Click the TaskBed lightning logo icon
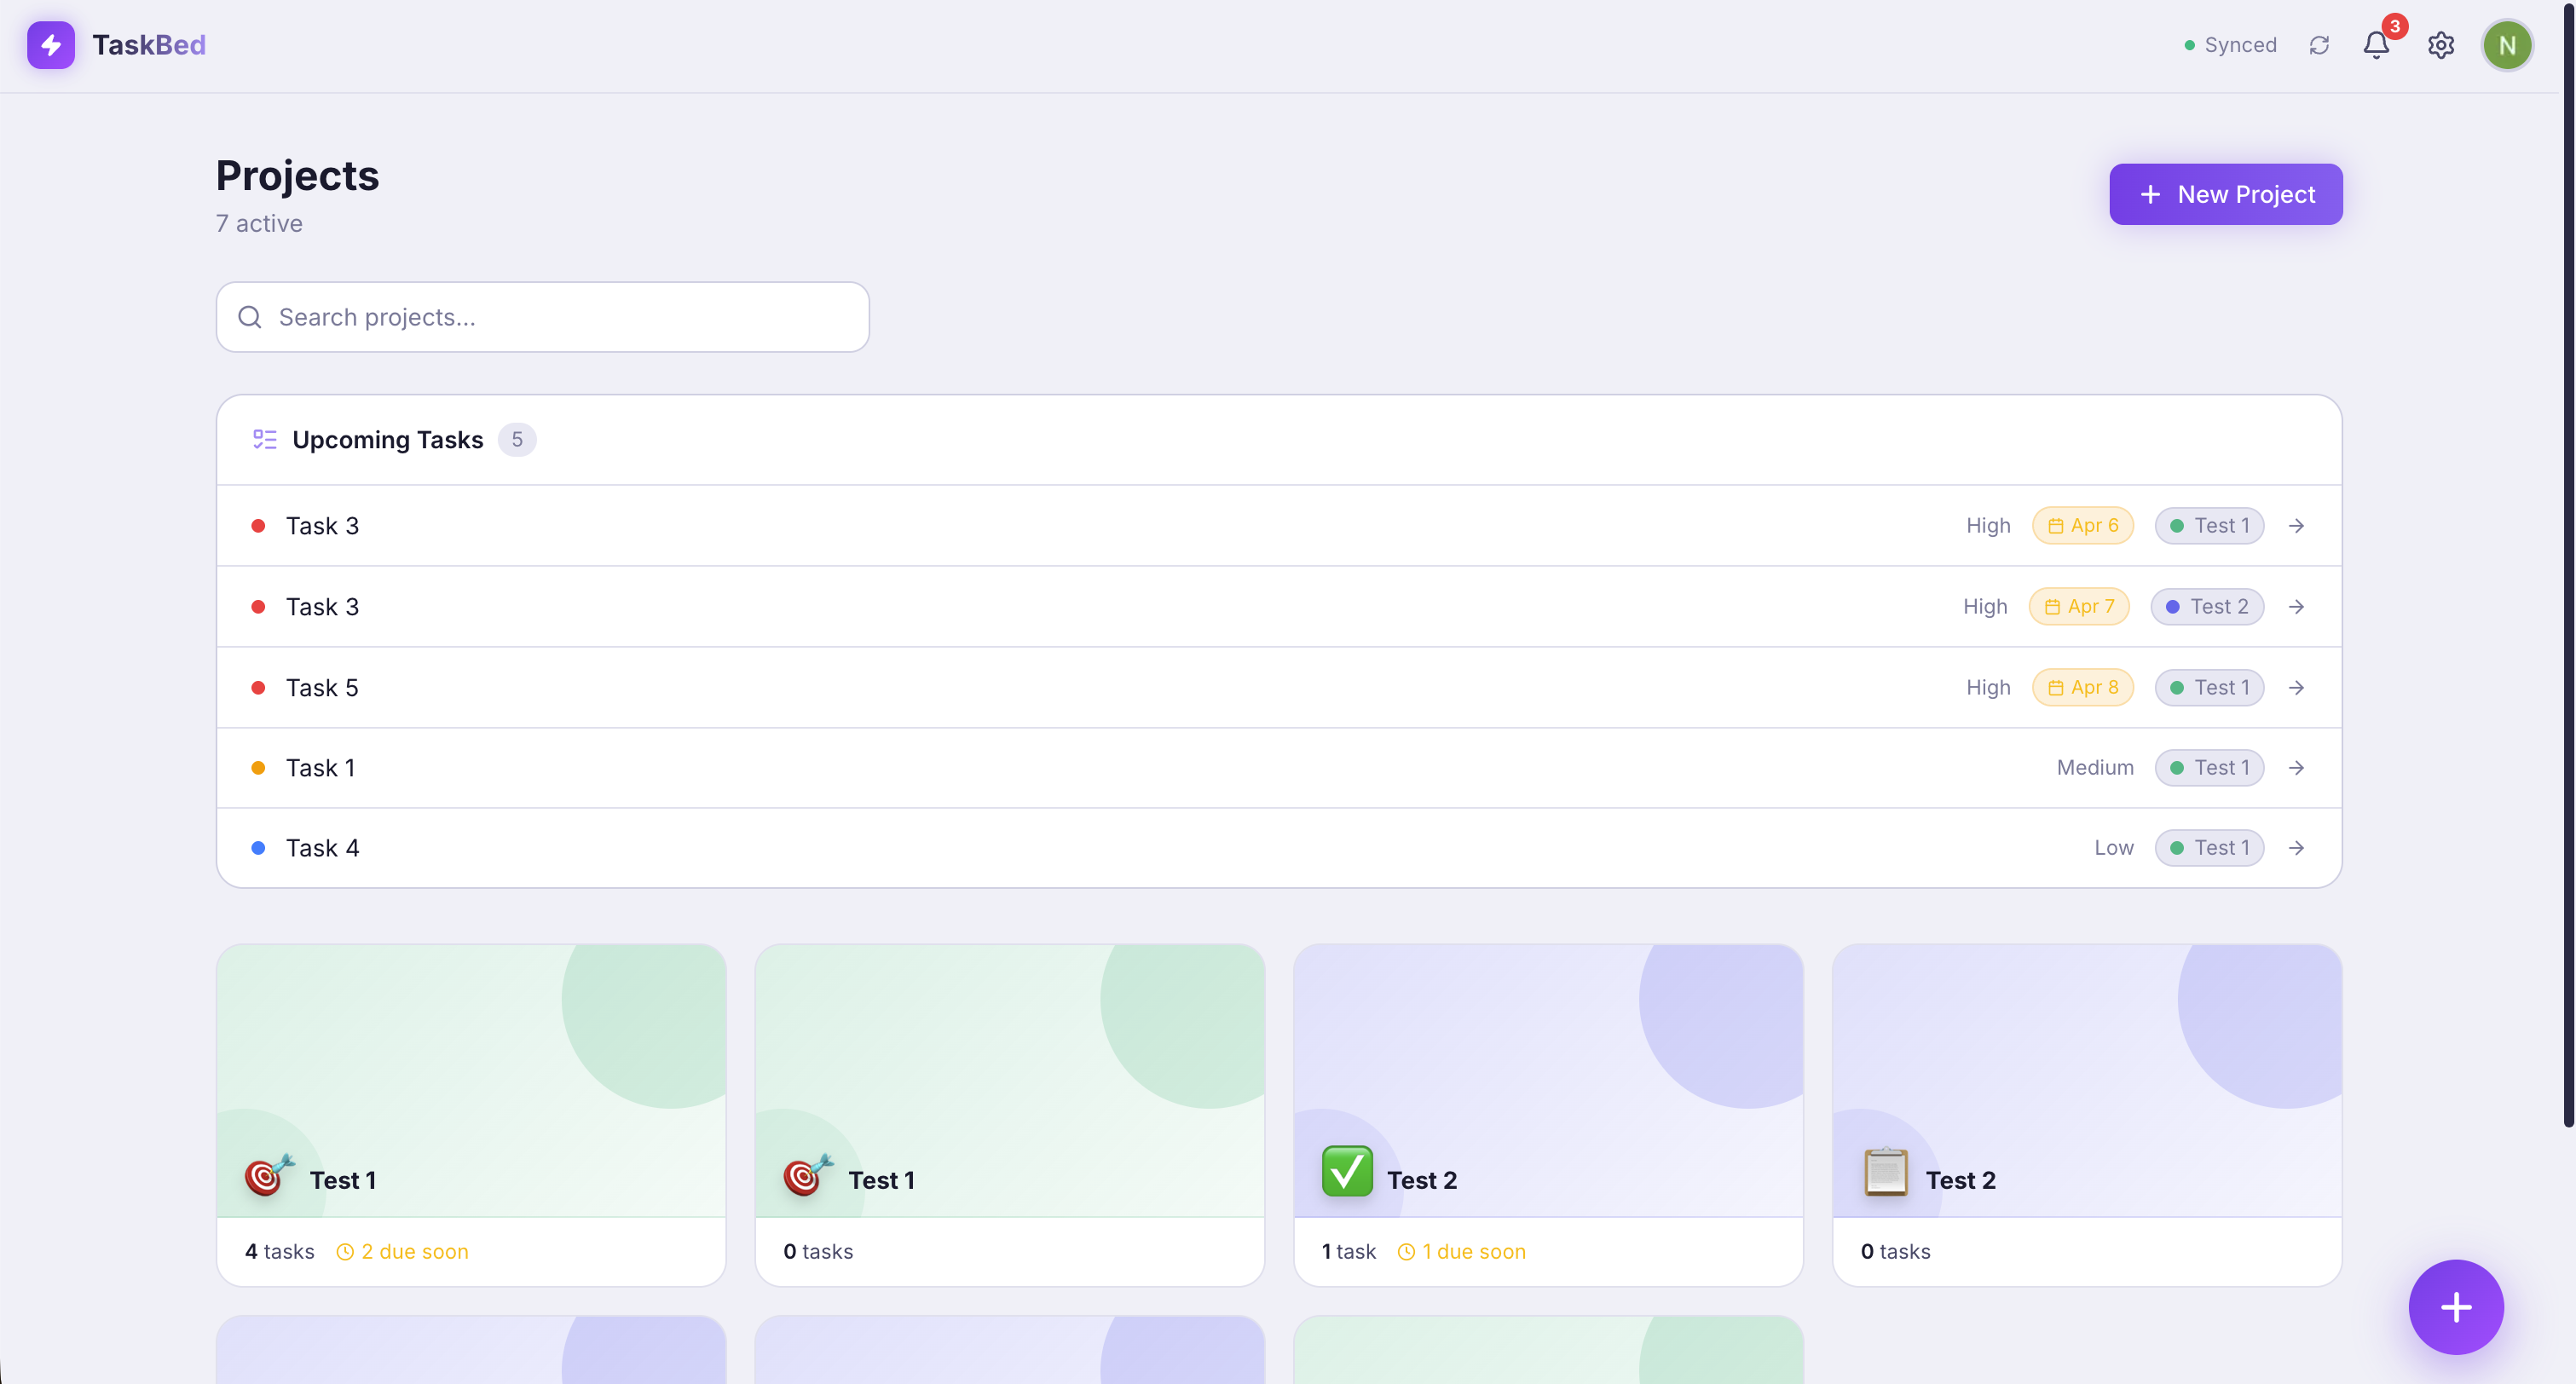 50,45
